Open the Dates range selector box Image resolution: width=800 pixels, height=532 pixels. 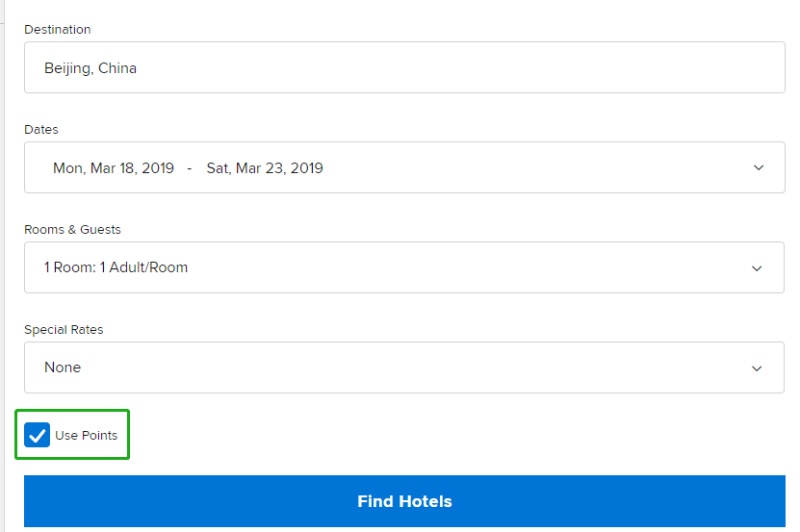coord(405,167)
